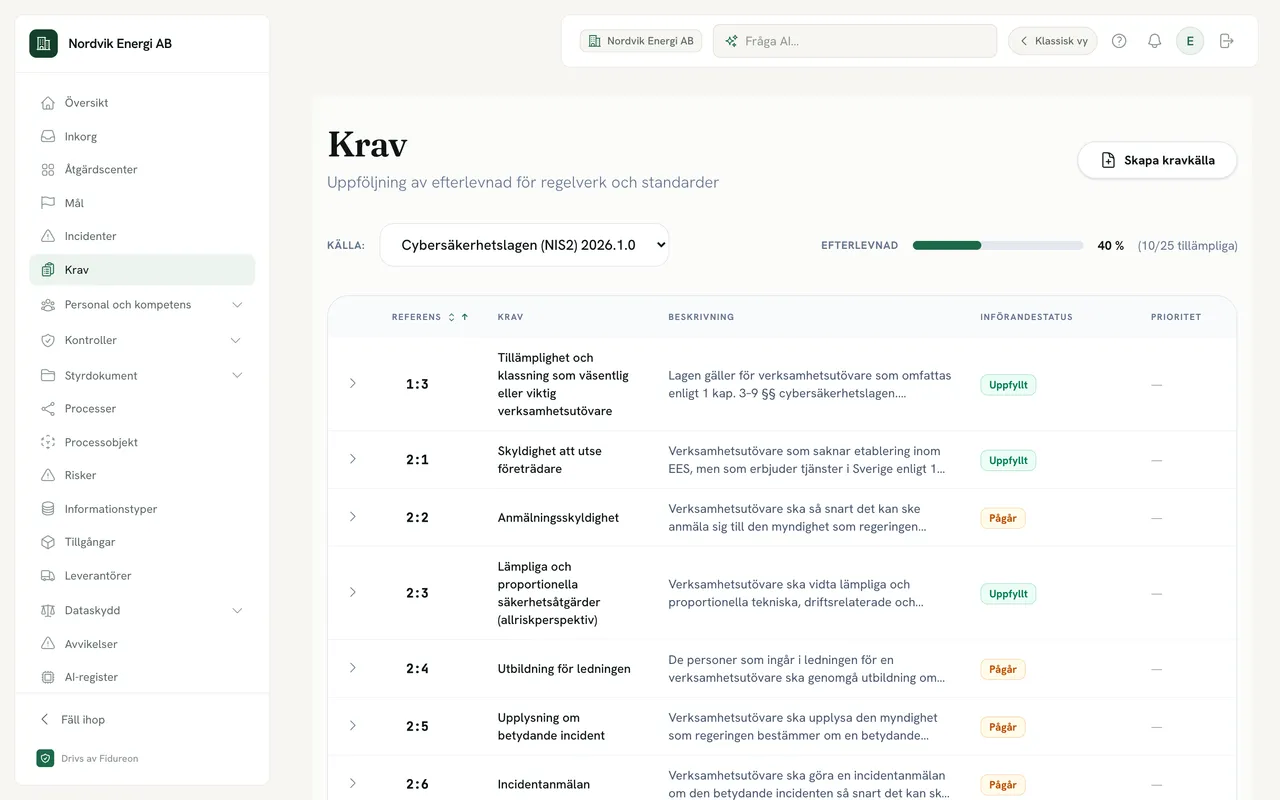Click the Informationstyper database icon
Image resolution: width=1280 pixels, height=800 pixels.
(47, 509)
